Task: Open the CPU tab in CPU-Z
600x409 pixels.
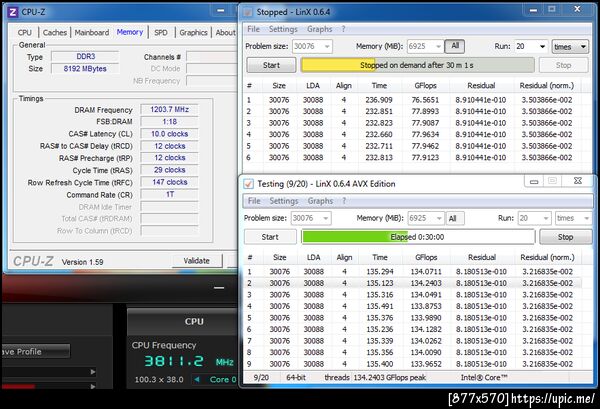Action: coord(25,33)
